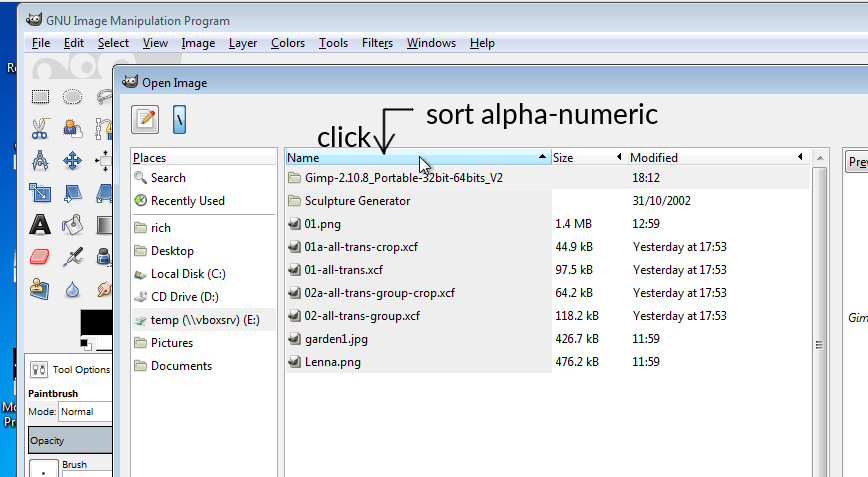Image resolution: width=868 pixels, height=477 pixels.
Task: Toggle the type-a-file-name pencil button
Action: (145, 119)
